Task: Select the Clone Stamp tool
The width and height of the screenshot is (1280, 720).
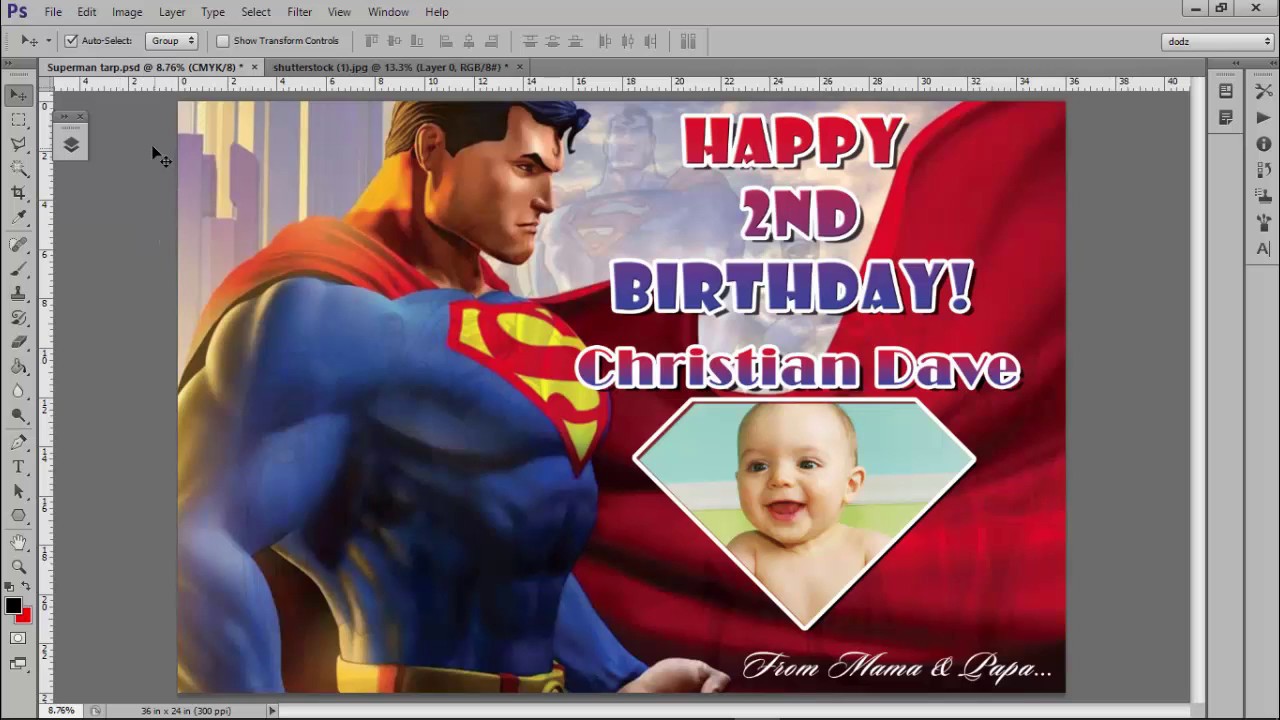Action: (x=18, y=294)
